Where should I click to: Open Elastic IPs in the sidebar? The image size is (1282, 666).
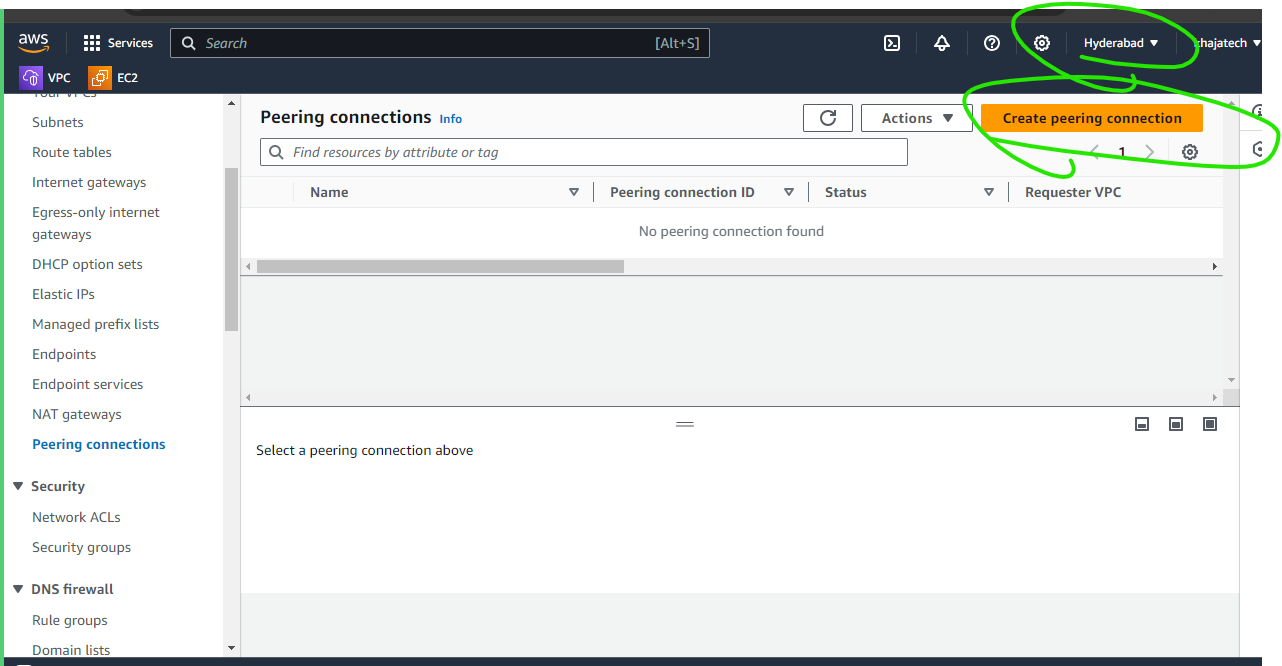(64, 294)
